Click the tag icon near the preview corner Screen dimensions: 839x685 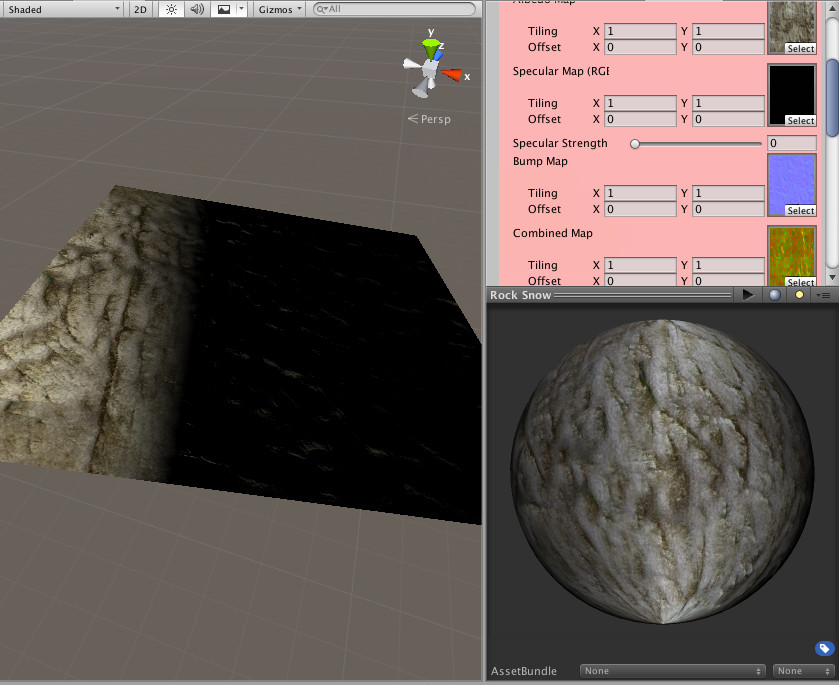tap(824, 648)
